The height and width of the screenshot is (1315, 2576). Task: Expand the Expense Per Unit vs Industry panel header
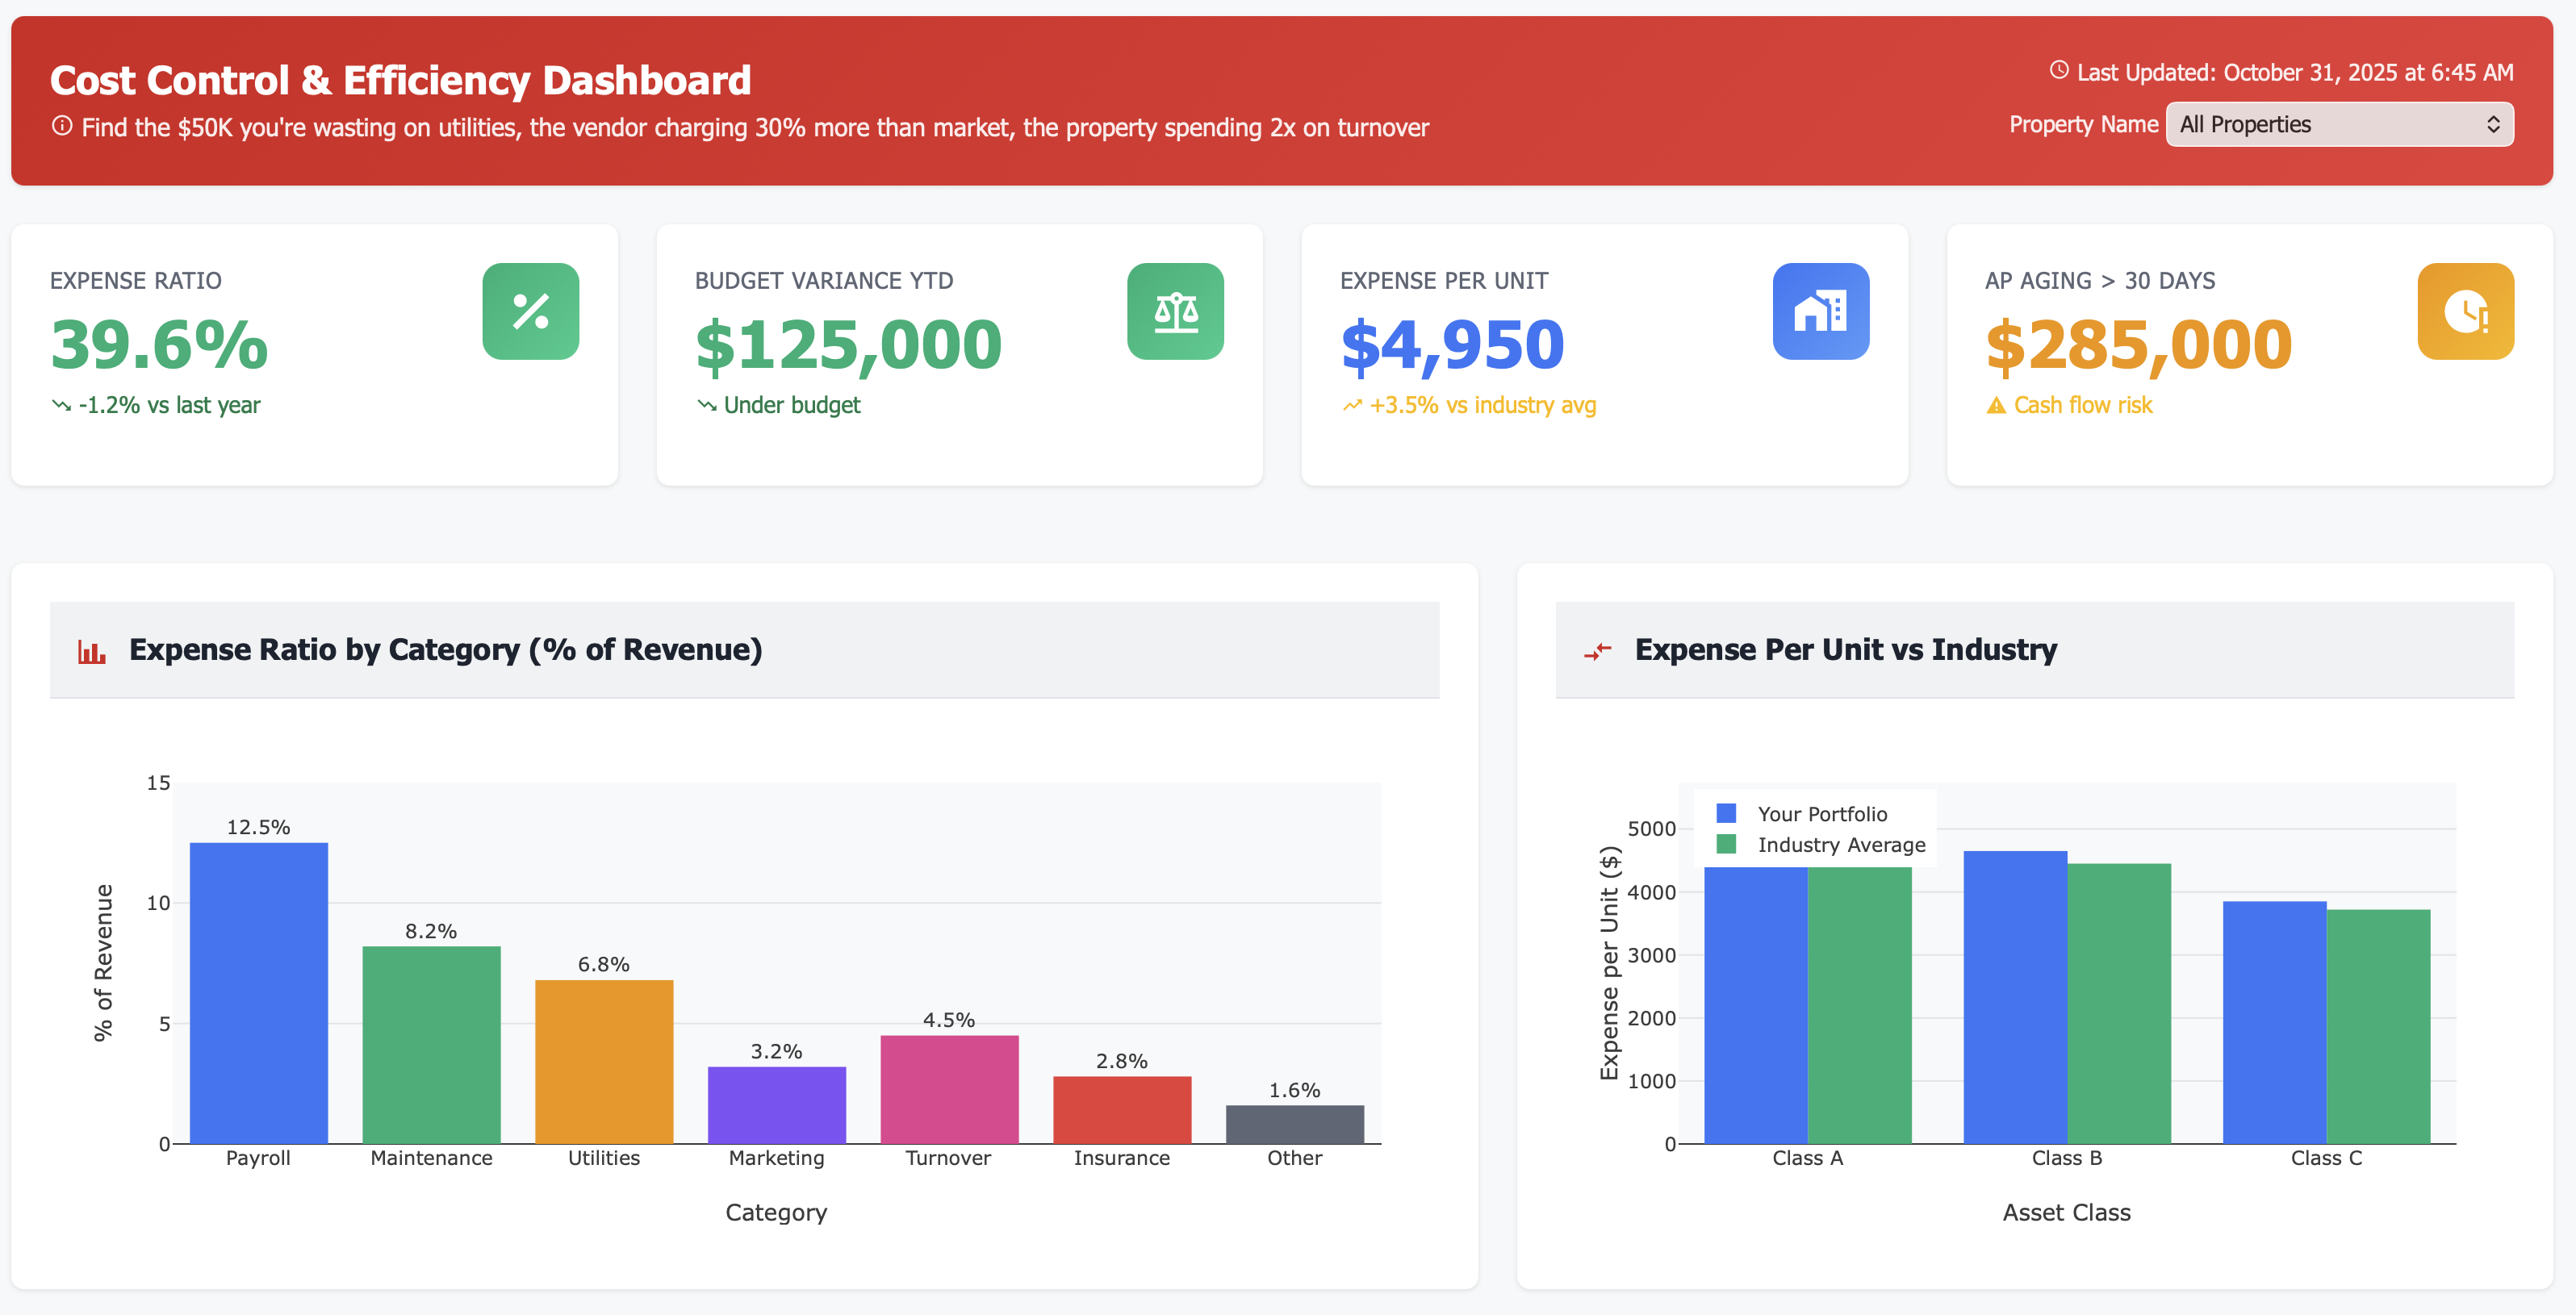[1846, 650]
